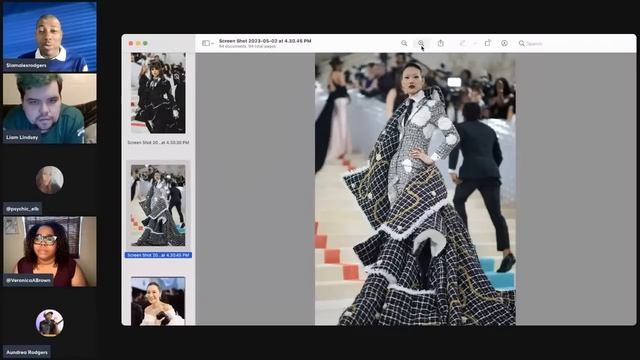Select the highlighted plaid gown thumbnail
Screen dimensions: 640x360
pos(158,205)
